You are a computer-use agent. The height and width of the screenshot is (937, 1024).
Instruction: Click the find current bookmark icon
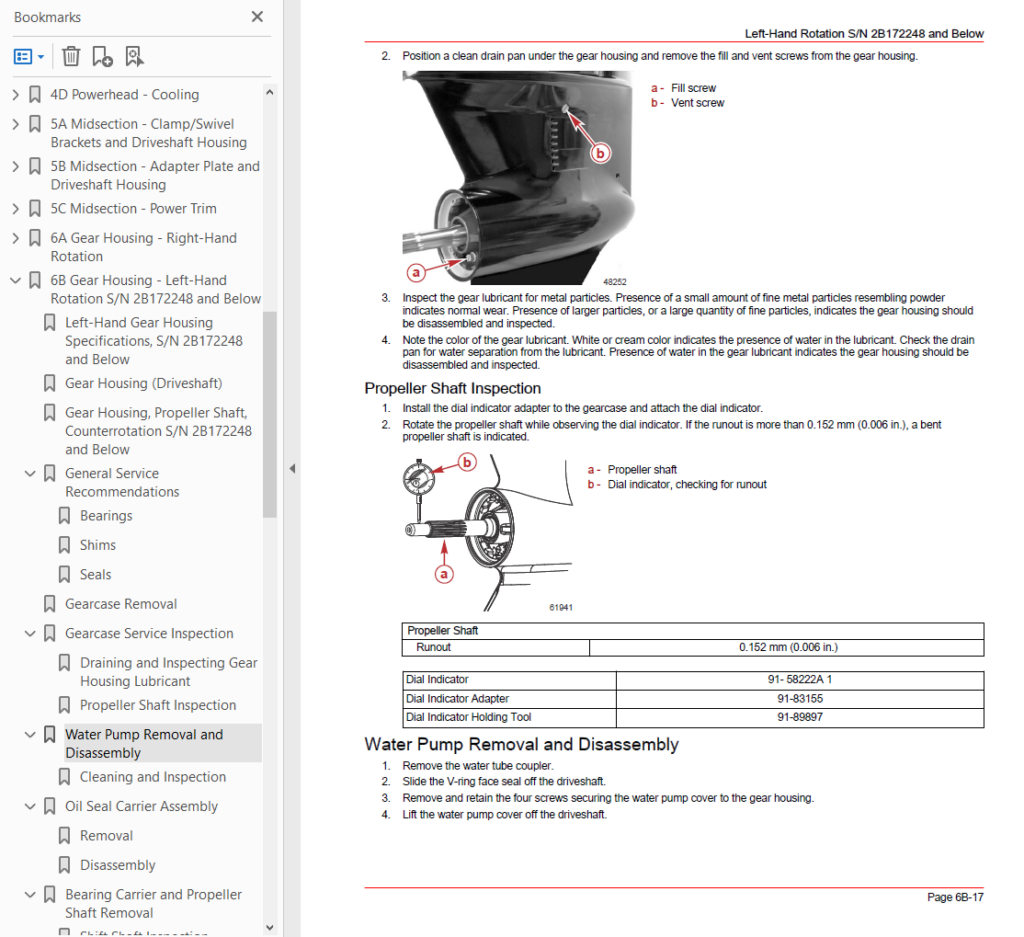(135, 57)
